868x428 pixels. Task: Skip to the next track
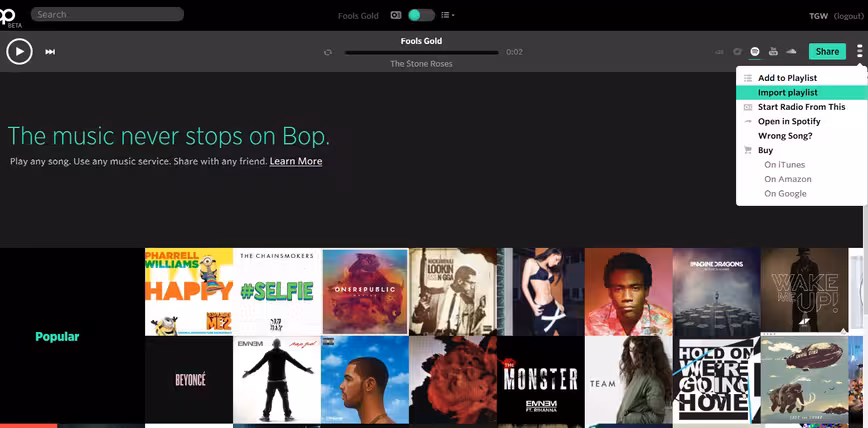tap(50, 51)
